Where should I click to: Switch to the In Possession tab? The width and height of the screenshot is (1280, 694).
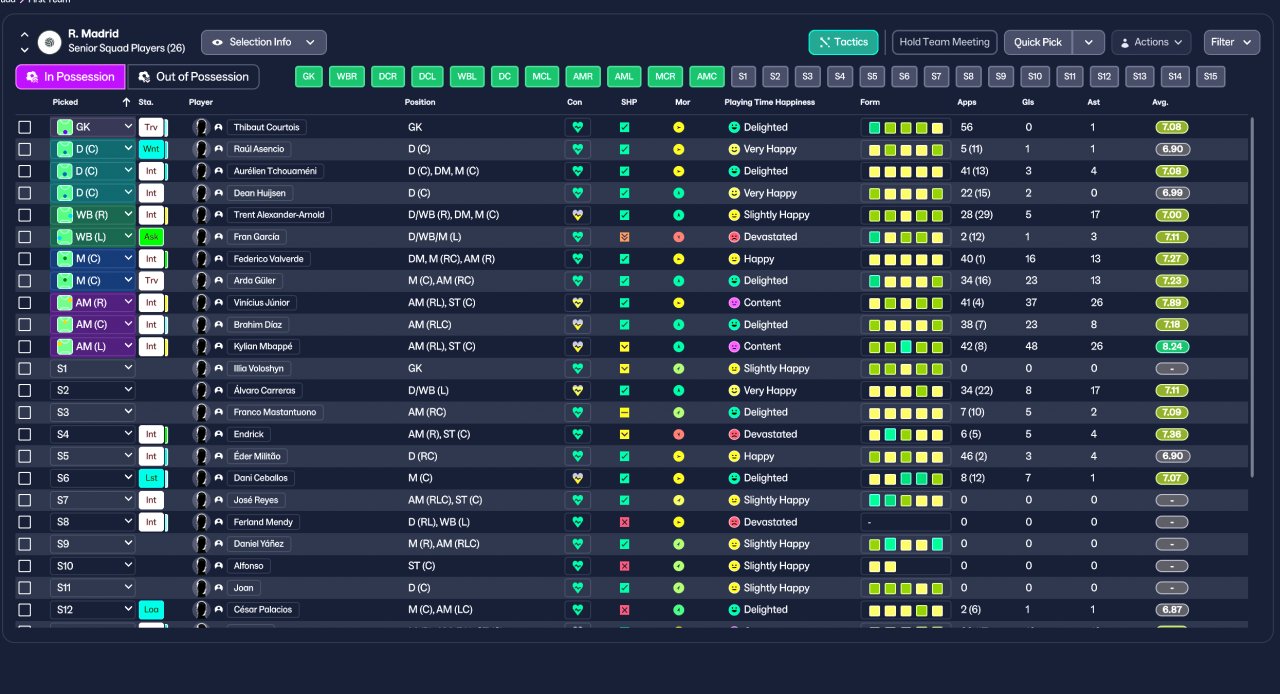(70, 77)
